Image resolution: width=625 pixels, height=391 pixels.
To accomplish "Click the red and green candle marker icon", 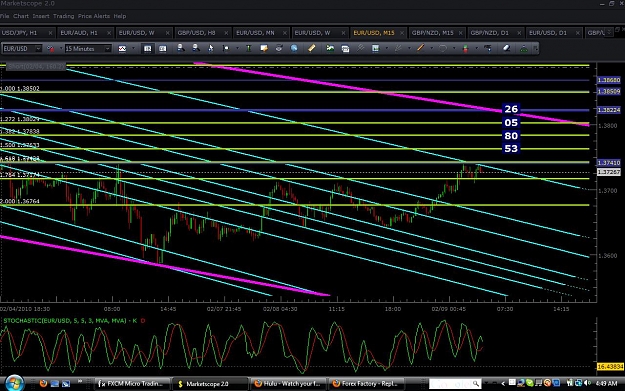I will tap(465, 49).
